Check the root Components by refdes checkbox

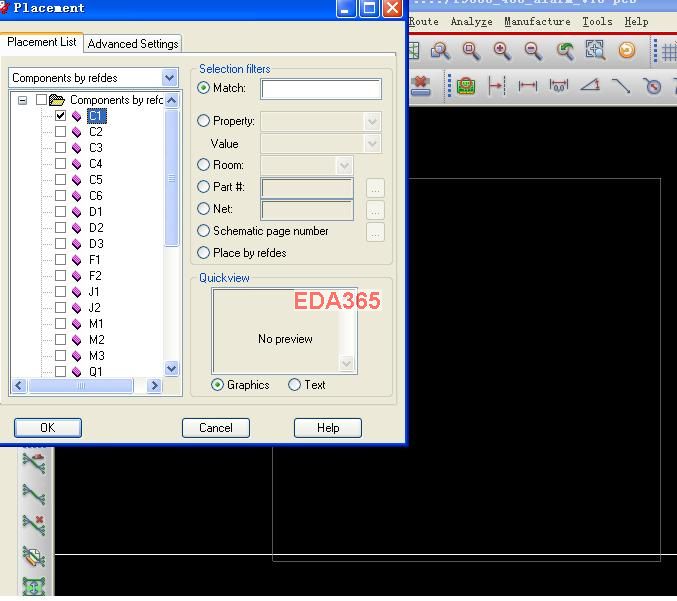[x=41, y=100]
